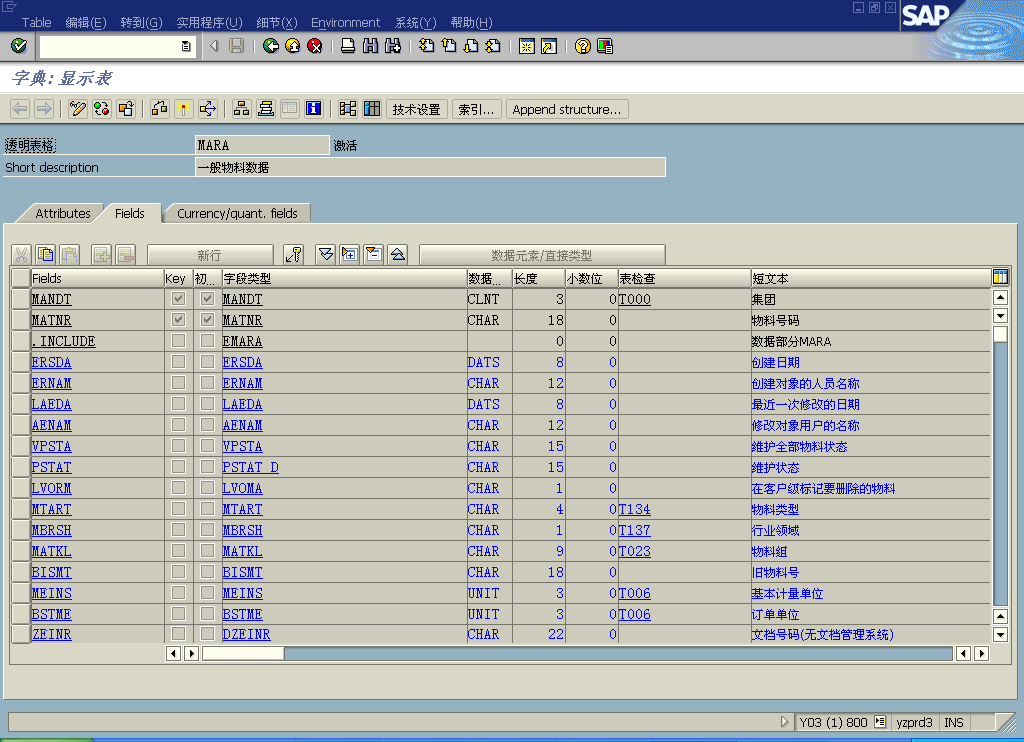The image size is (1024, 742).
Task: Select the row selector for ERNAM
Action: coord(21,383)
